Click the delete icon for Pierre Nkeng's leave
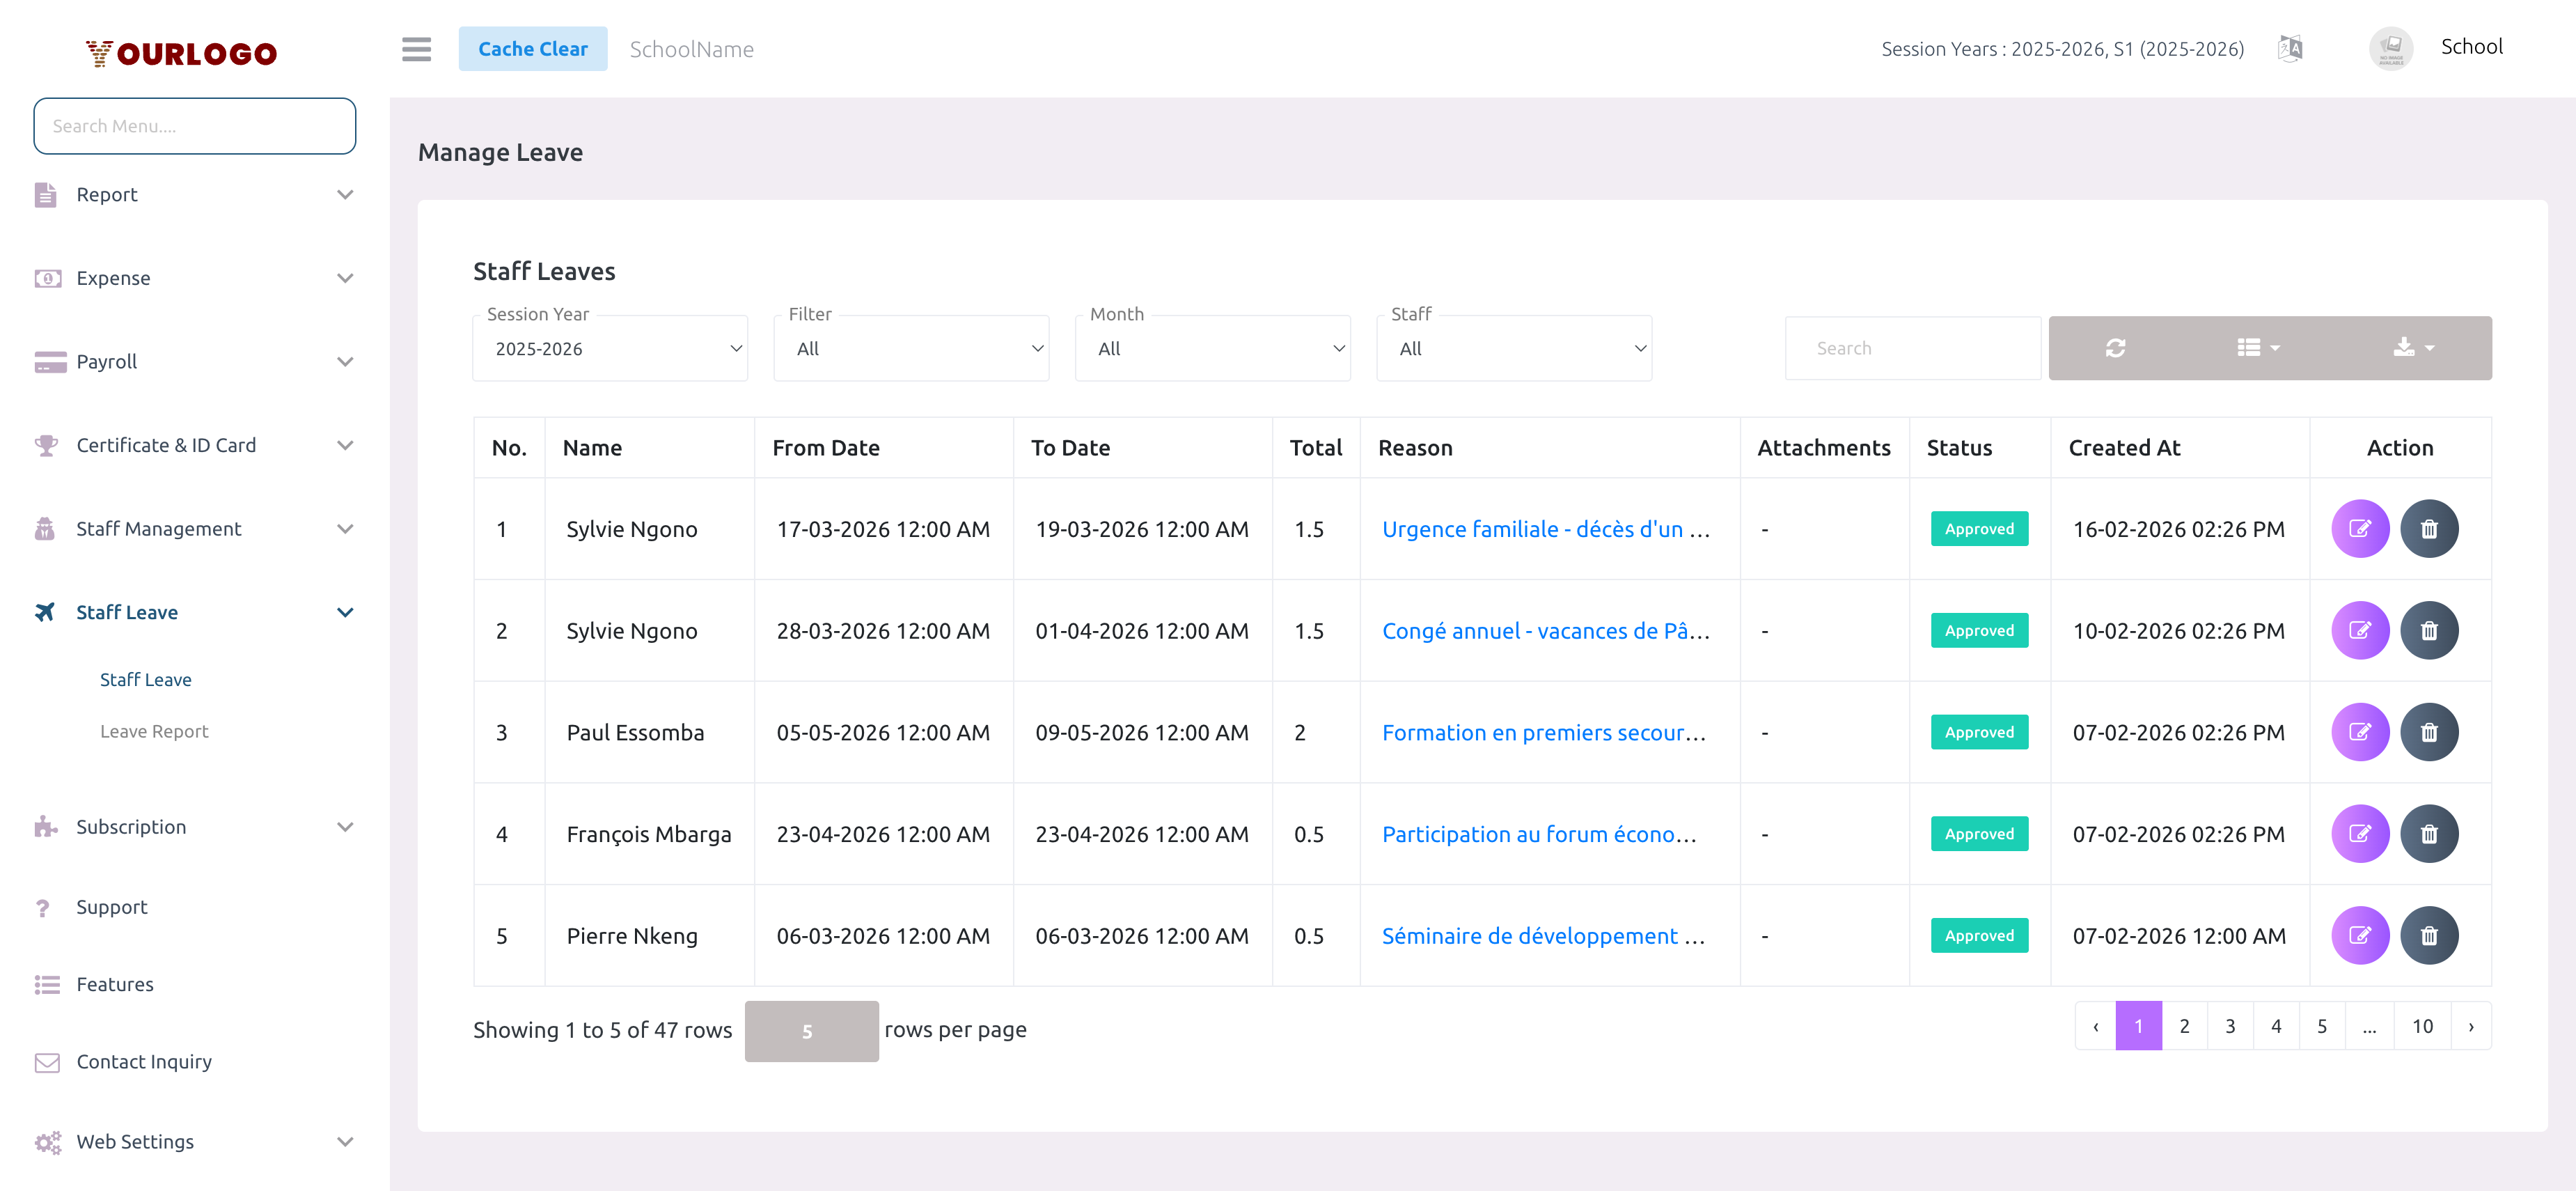2576x1191 pixels. pyautogui.click(x=2430, y=935)
